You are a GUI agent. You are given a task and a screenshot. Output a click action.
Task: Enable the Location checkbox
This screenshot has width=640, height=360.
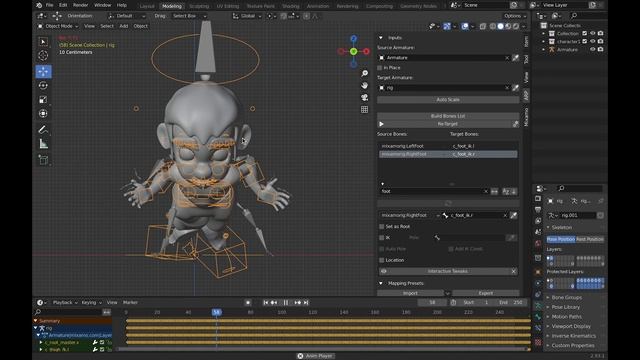pyautogui.click(x=382, y=260)
